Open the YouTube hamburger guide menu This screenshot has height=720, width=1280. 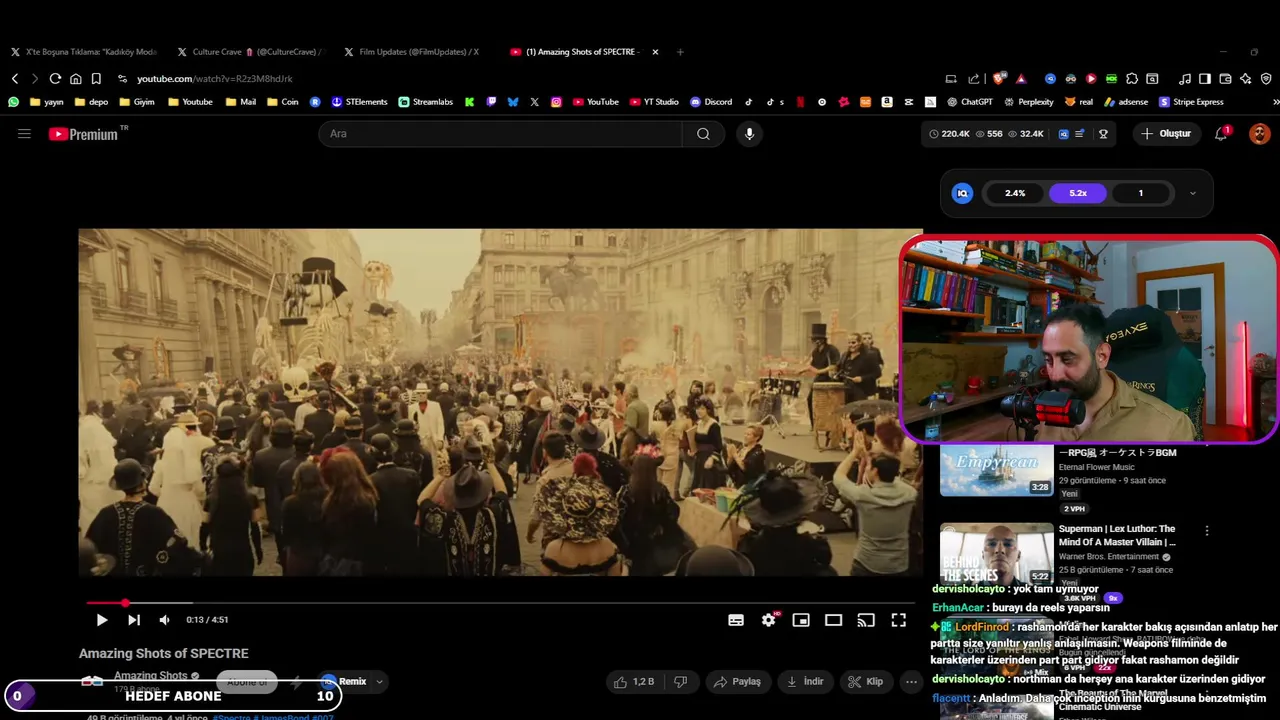(24, 133)
